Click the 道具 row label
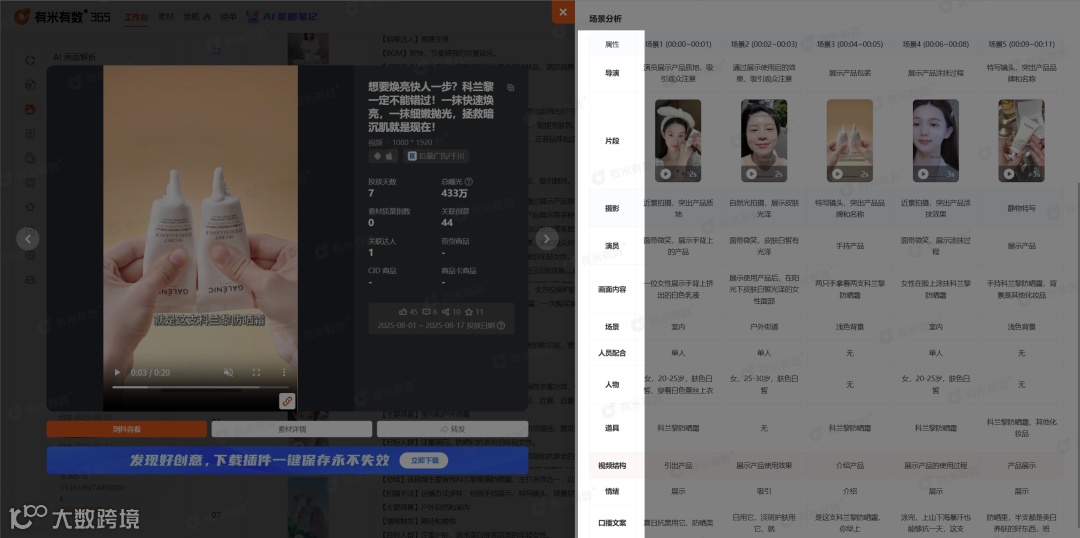1080x538 pixels. (612, 428)
